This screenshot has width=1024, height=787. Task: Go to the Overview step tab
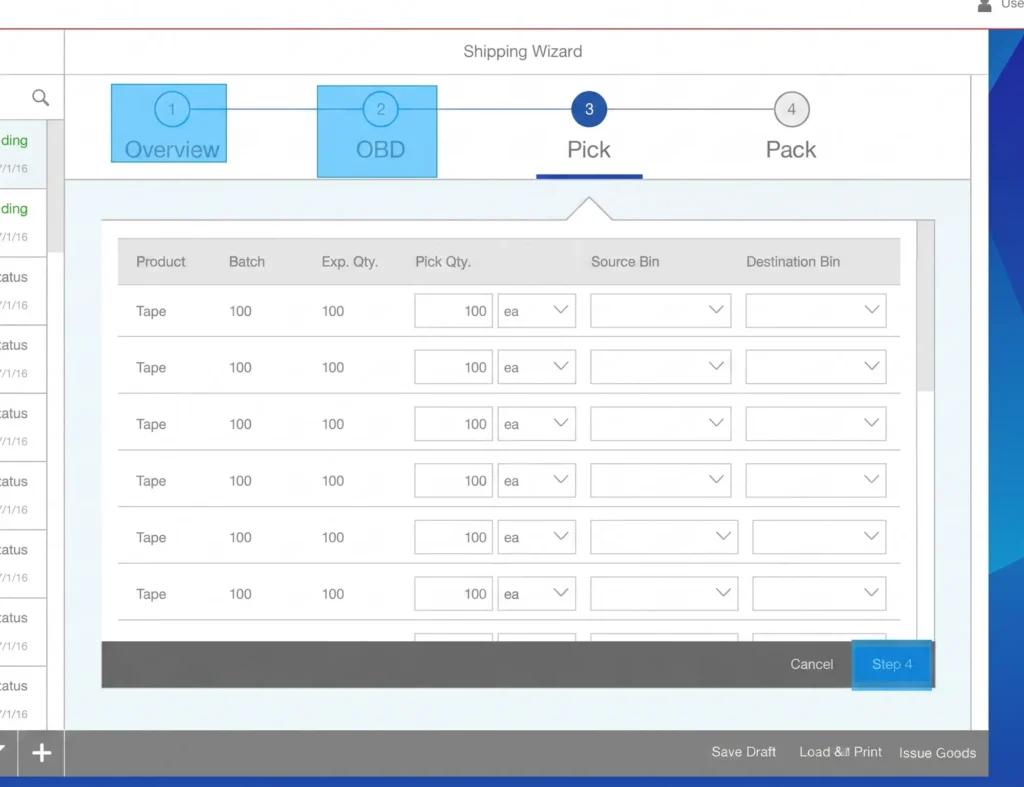pos(169,123)
